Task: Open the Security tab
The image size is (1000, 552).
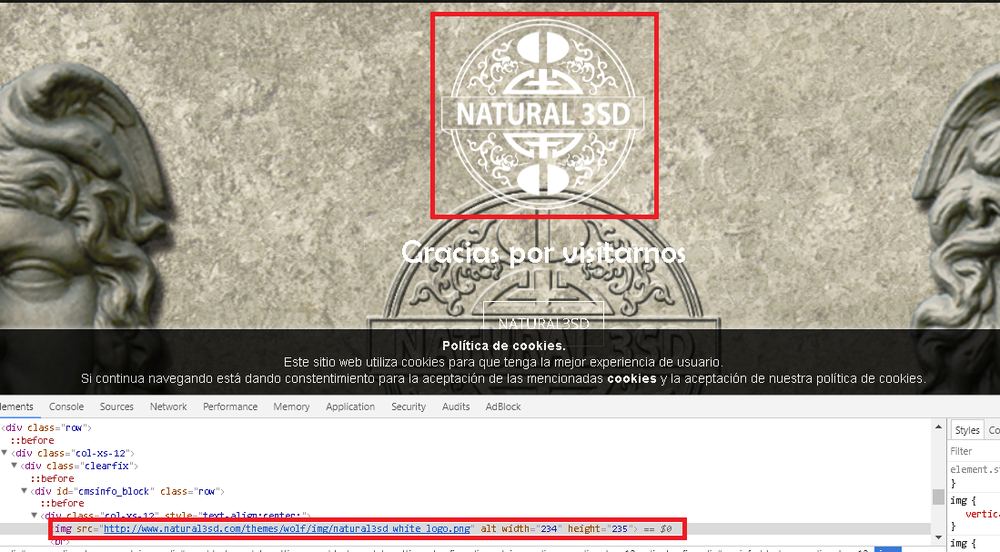Action: [x=408, y=407]
